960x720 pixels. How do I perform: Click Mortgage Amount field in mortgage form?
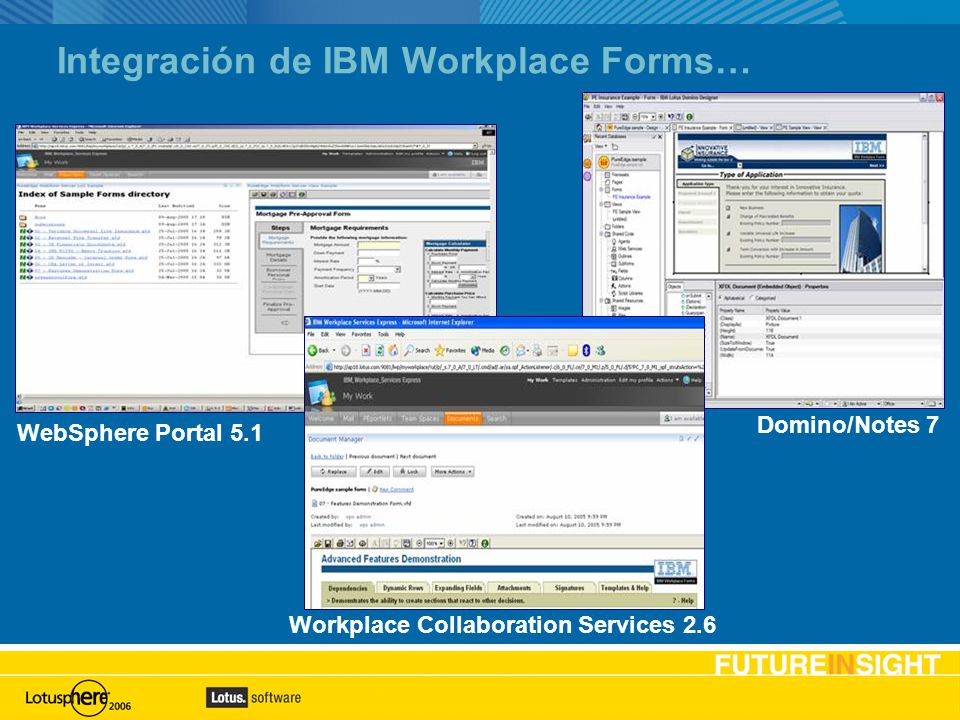378,245
